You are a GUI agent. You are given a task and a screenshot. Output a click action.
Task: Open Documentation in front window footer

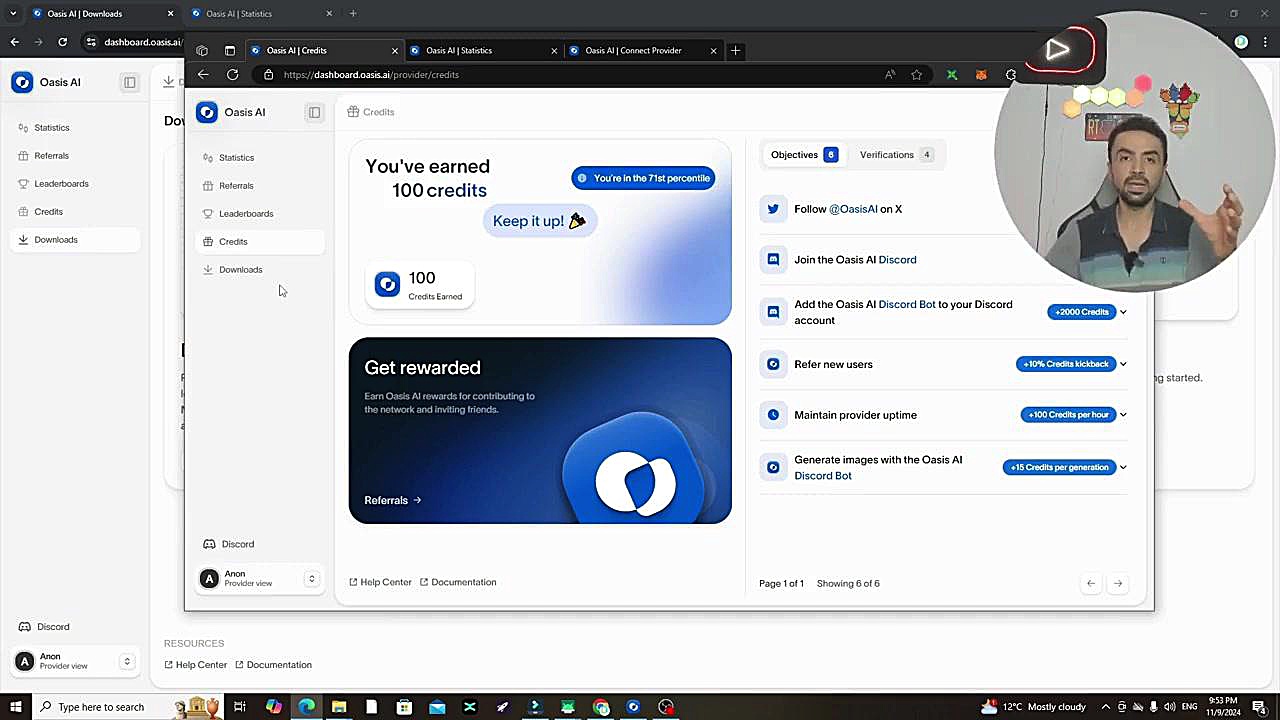coord(458,582)
